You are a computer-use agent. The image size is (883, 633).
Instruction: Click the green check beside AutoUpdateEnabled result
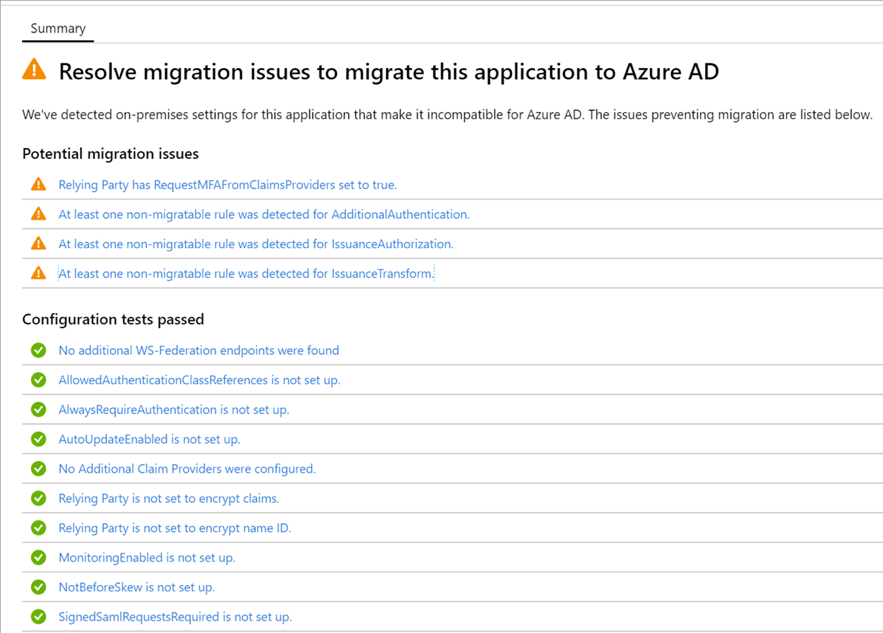(38, 439)
